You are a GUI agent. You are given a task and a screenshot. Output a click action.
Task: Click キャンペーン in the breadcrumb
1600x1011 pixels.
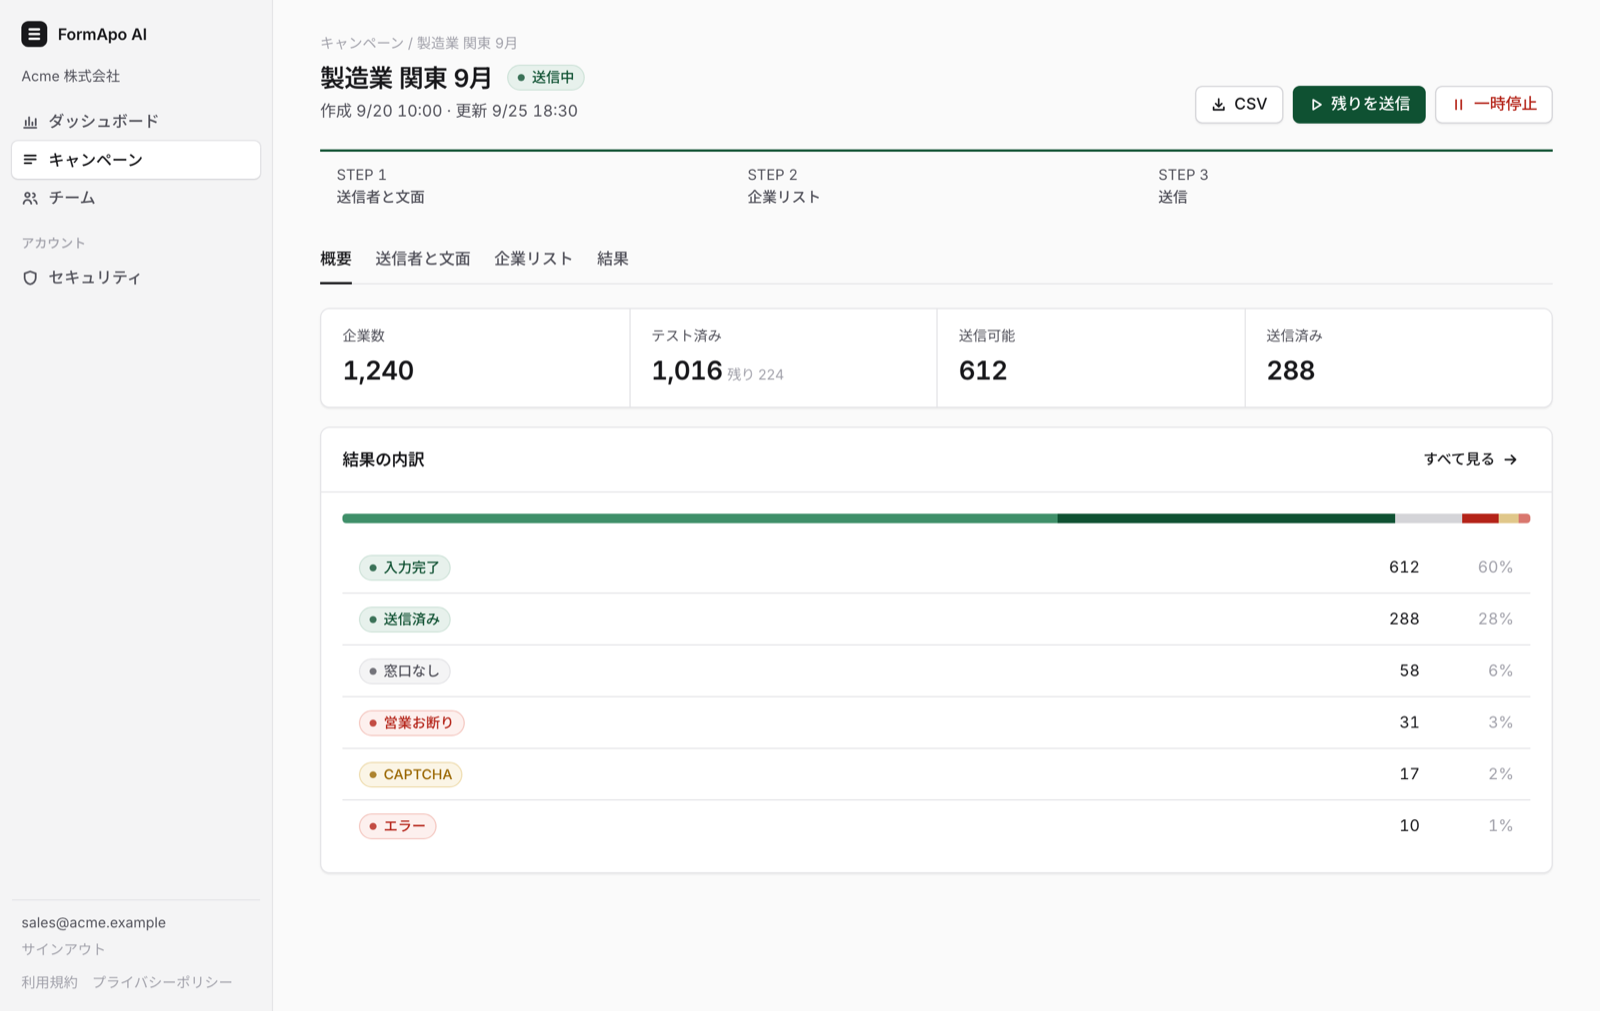tap(362, 43)
